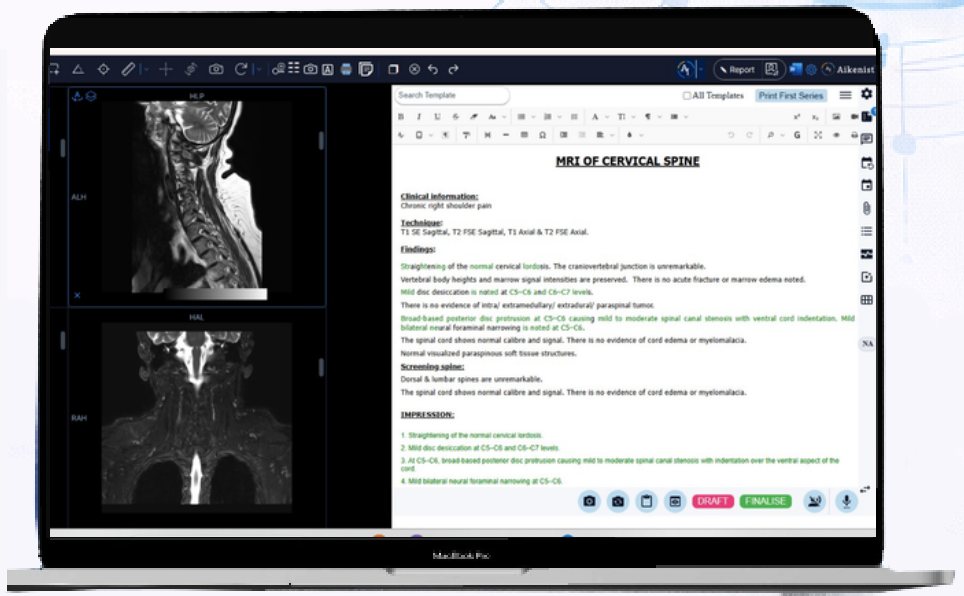
Task: Open the rotate tool dropdown arrow
Action: coord(258,70)
